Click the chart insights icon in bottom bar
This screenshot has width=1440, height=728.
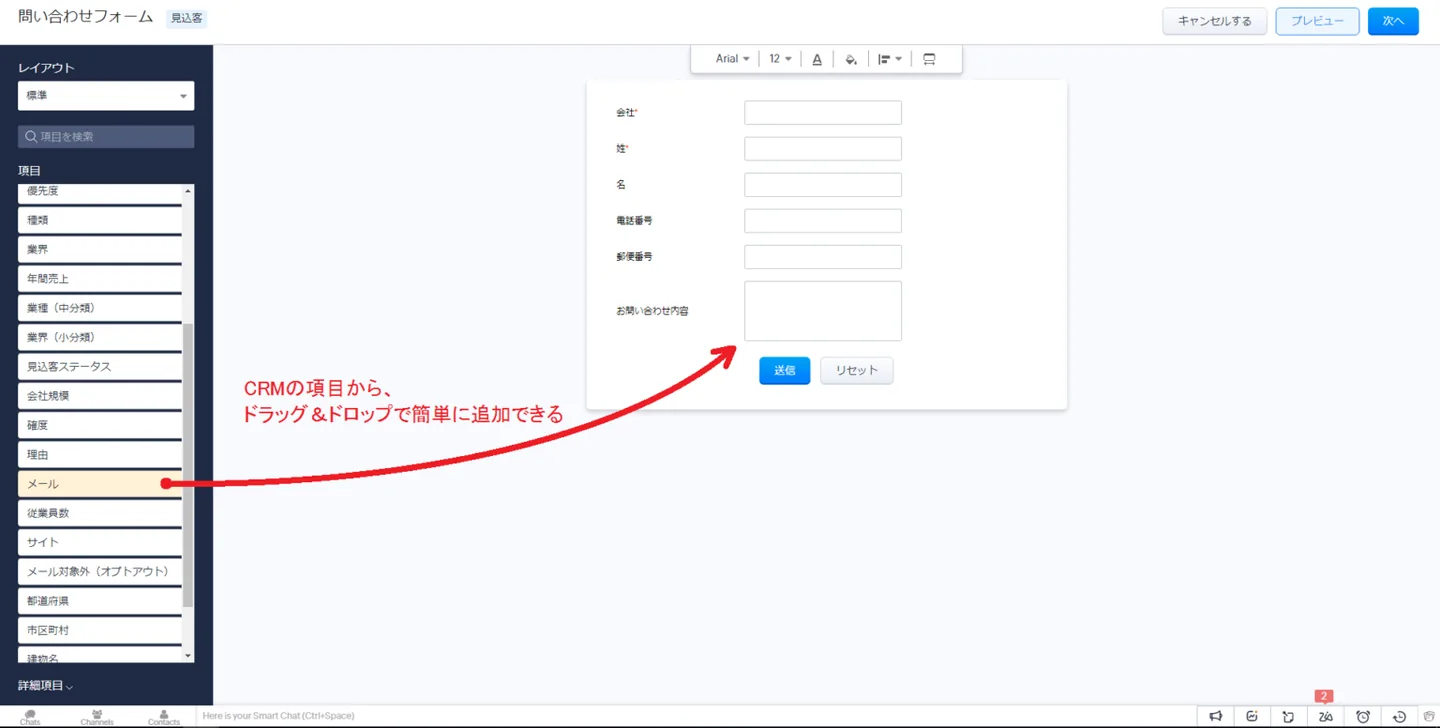[1252, 716]
